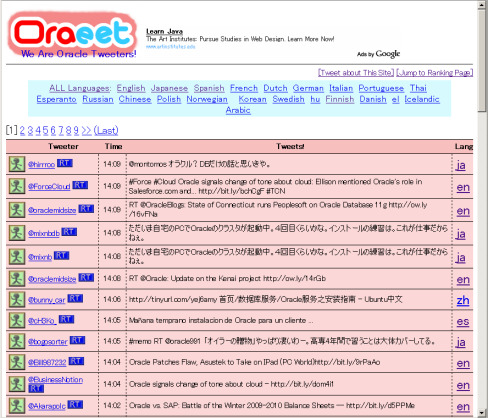Click the RT badge next to @Bill987232
This screenshot has height=418, width=488.
click(76, 361)
